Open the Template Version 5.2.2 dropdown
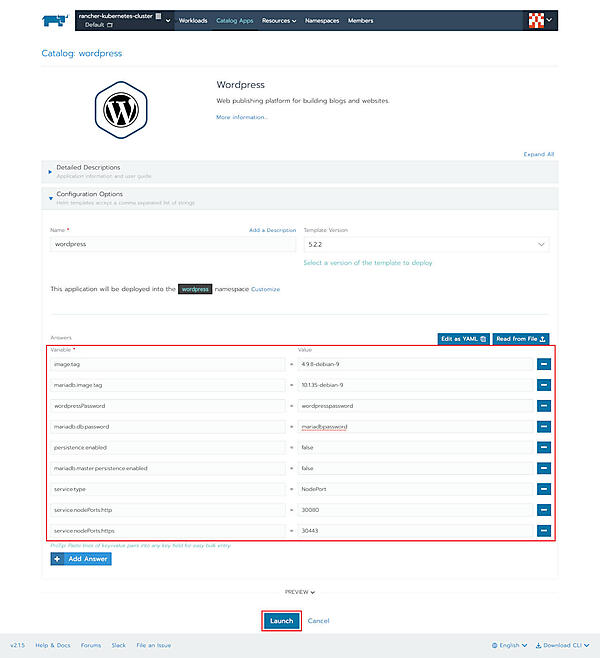 [426, 244]
